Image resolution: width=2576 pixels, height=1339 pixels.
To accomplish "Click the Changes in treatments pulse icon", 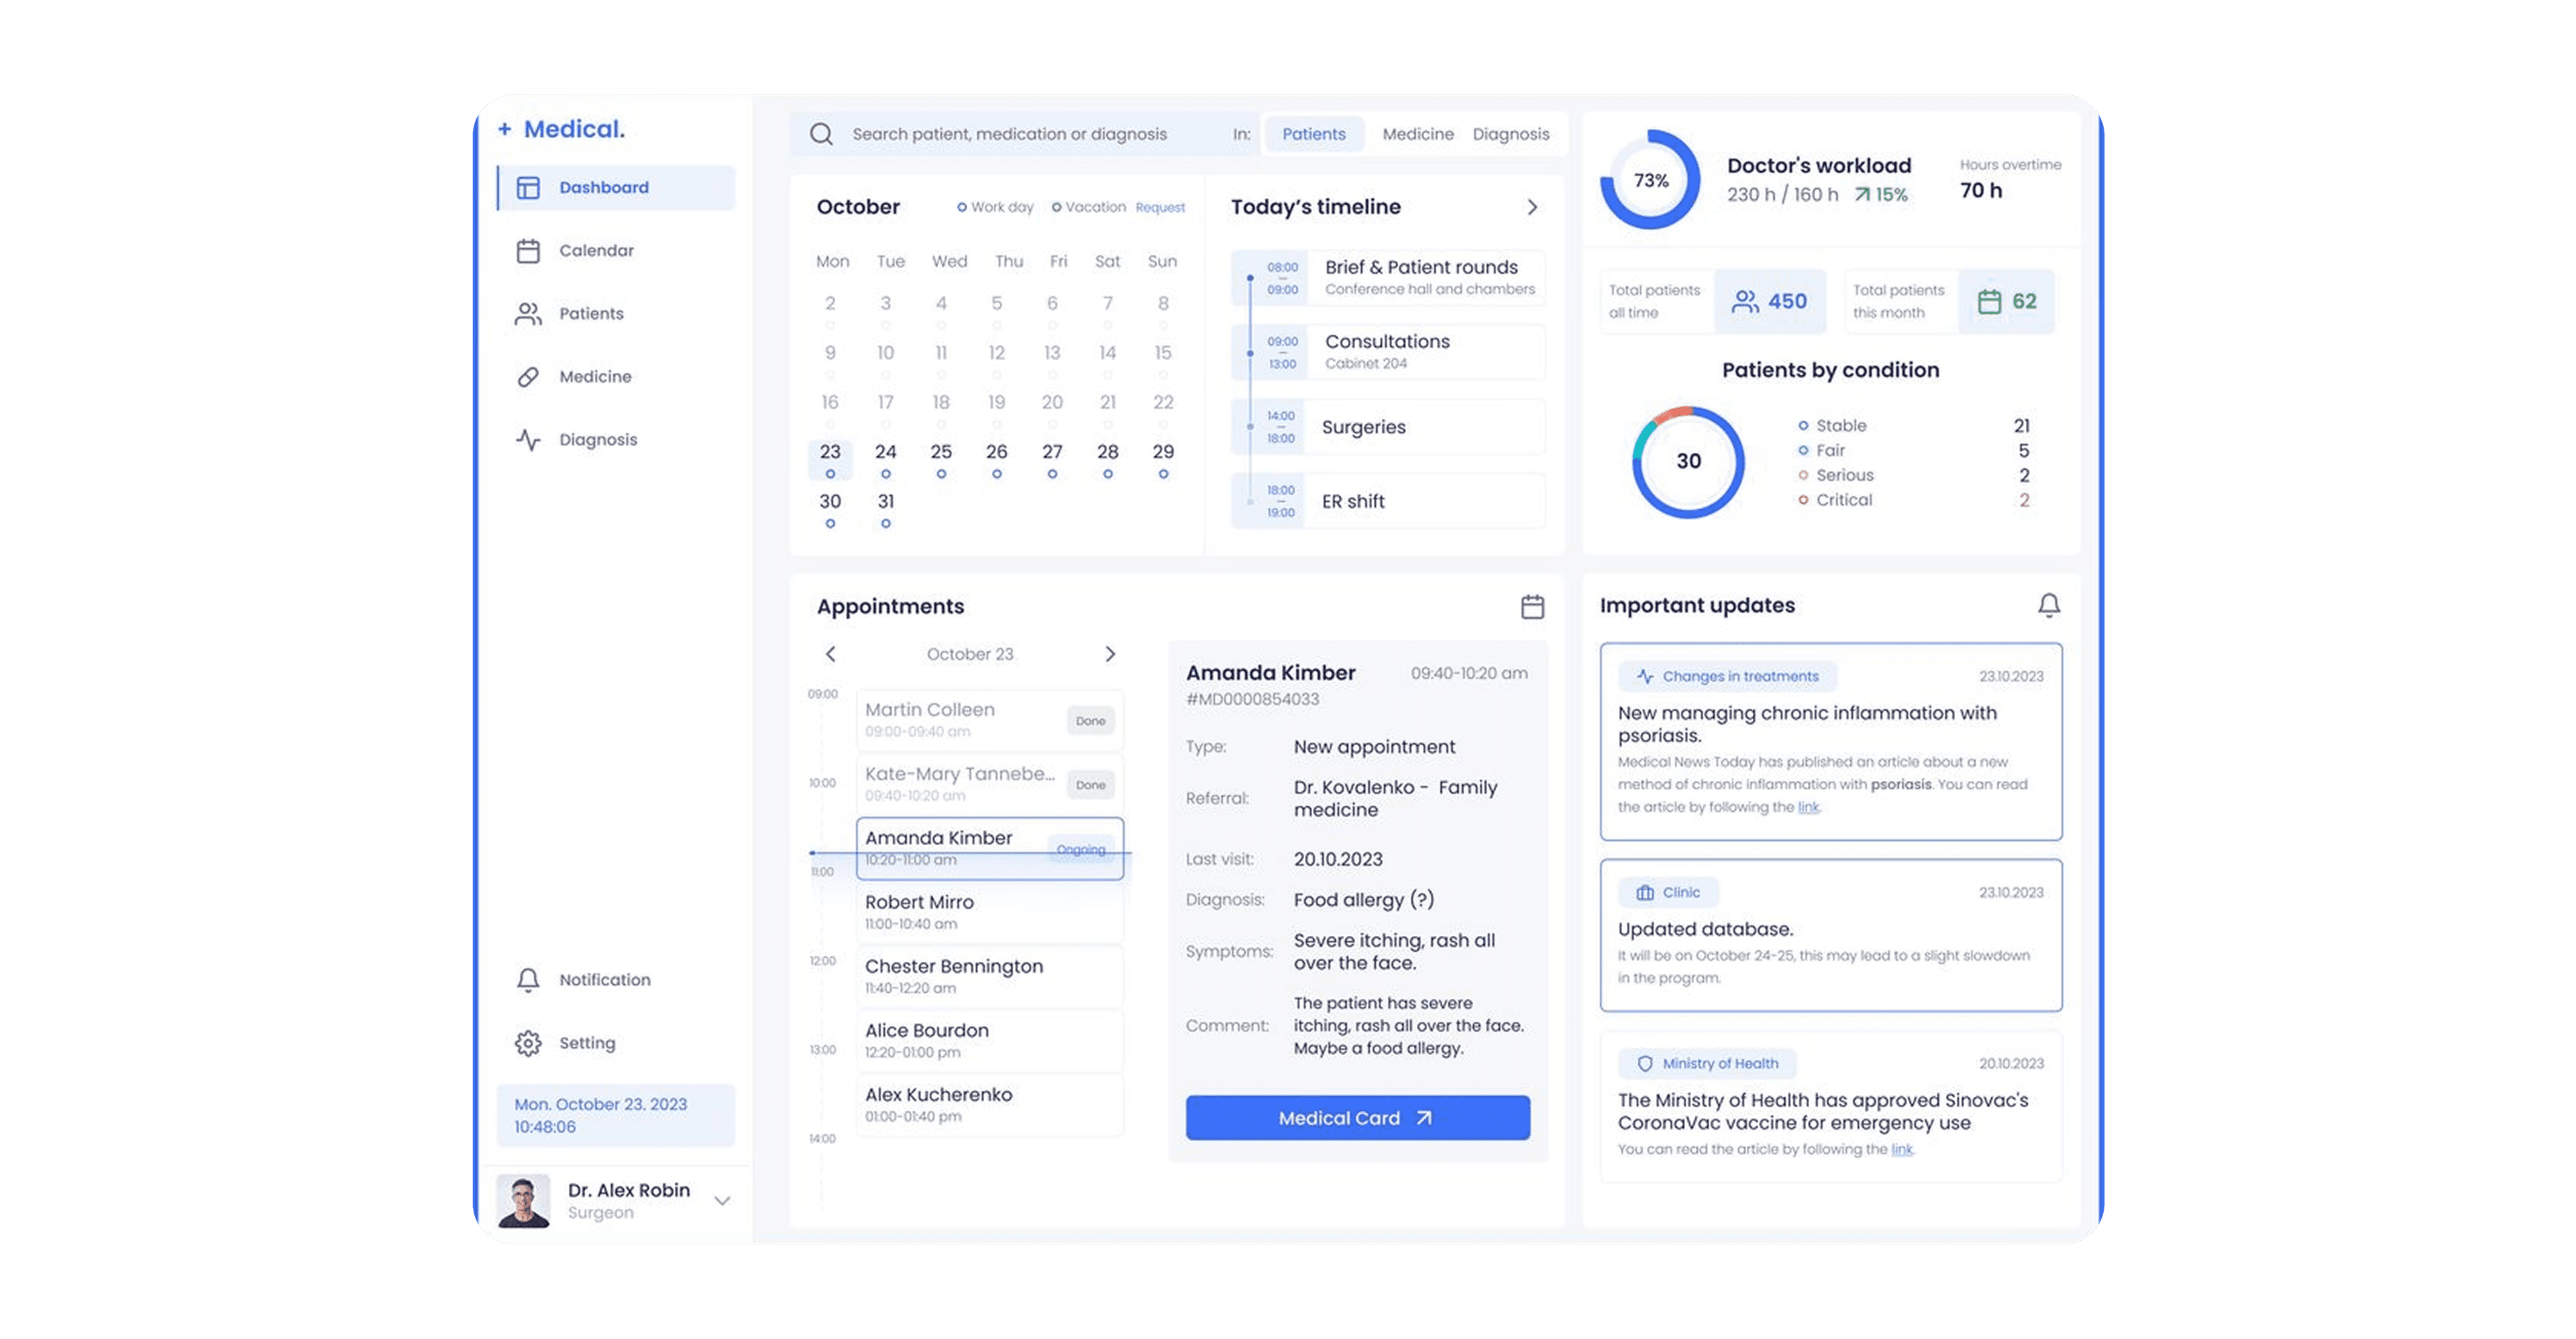I will [1645, 677].
